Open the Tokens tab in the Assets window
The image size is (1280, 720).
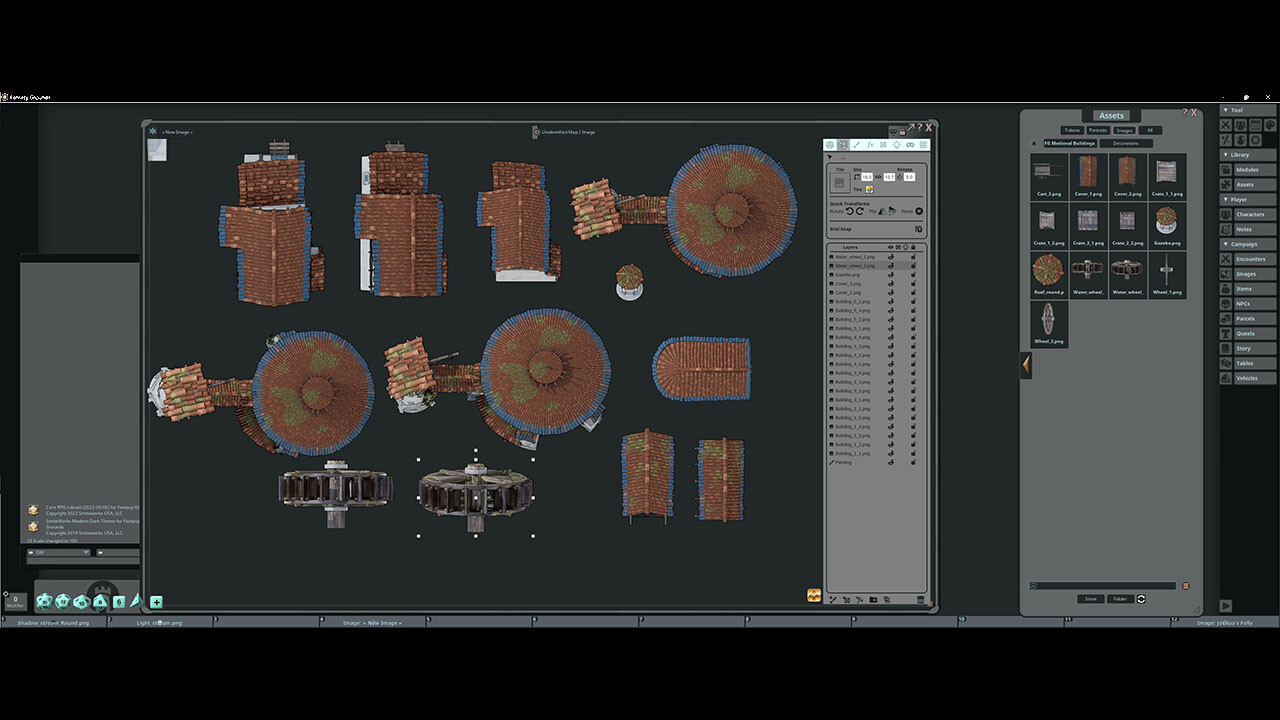[x=1072, y=129]
